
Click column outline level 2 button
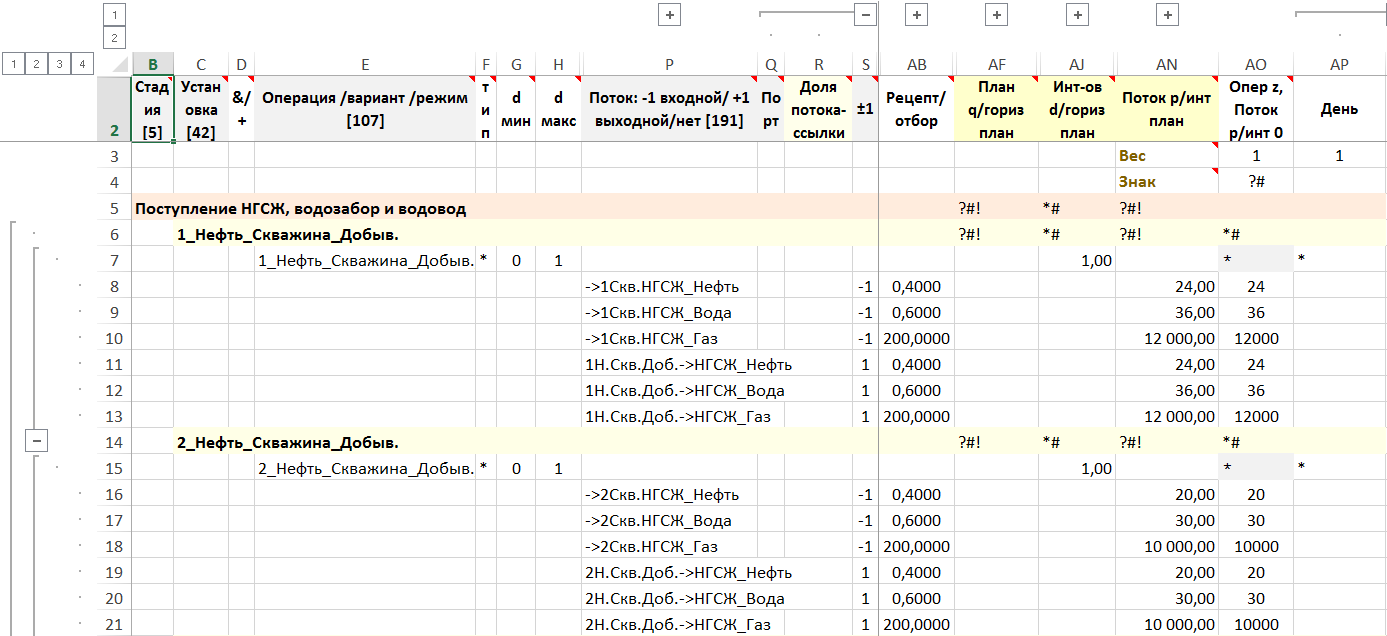pos(115,38)
